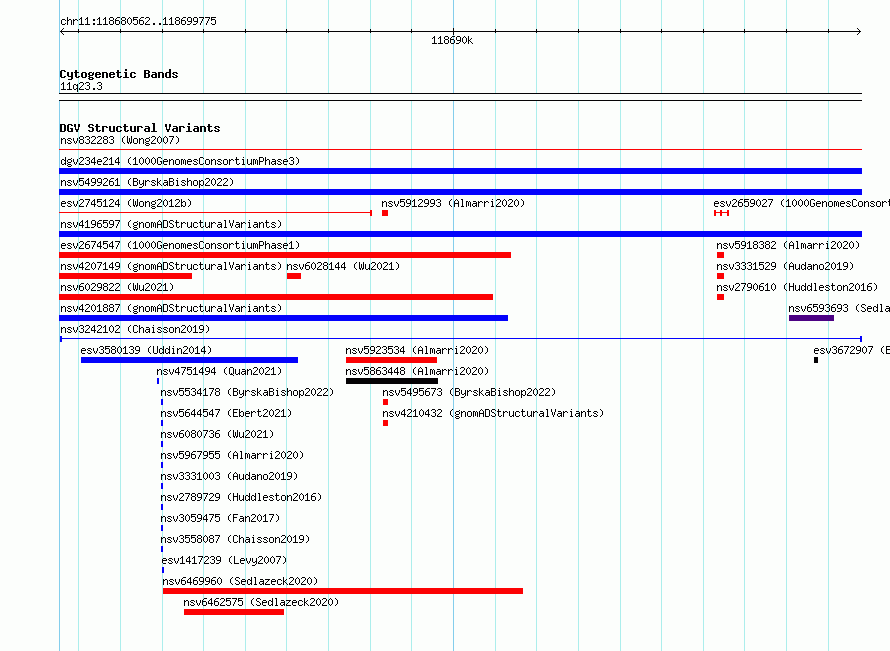Open the nsv3558087 (Chaisson2019) label
Viewport: 890px width, 651px height.
click(235, 539)
